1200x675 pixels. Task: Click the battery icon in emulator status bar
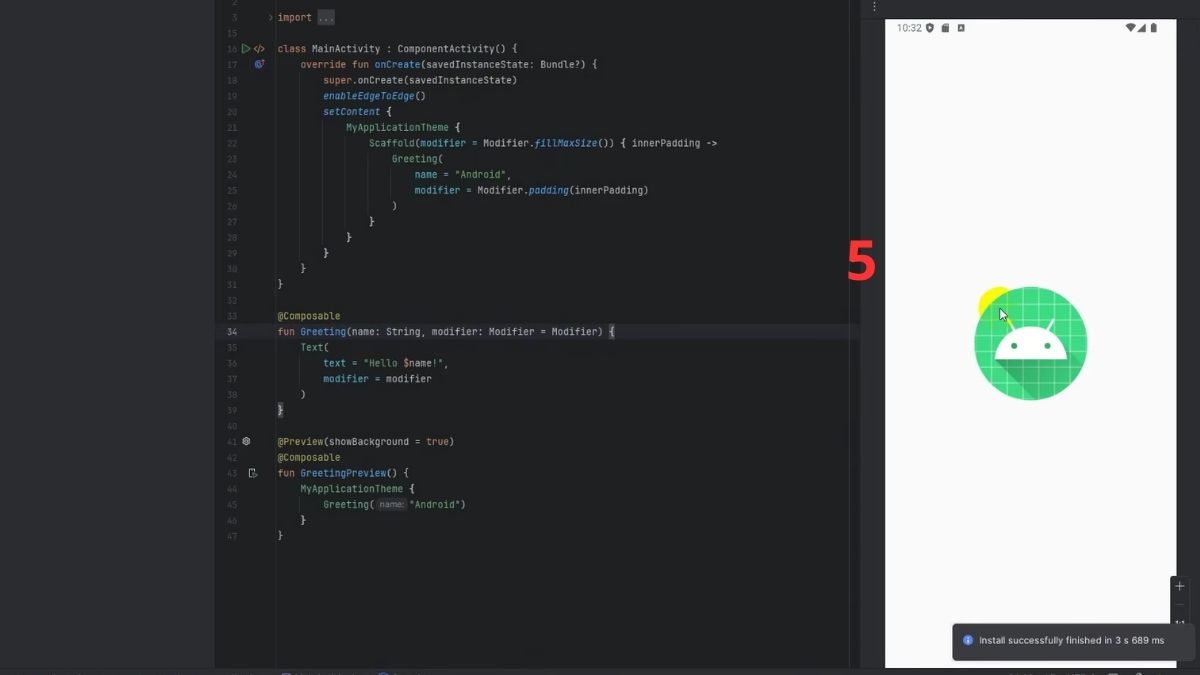coord(1154,28)
